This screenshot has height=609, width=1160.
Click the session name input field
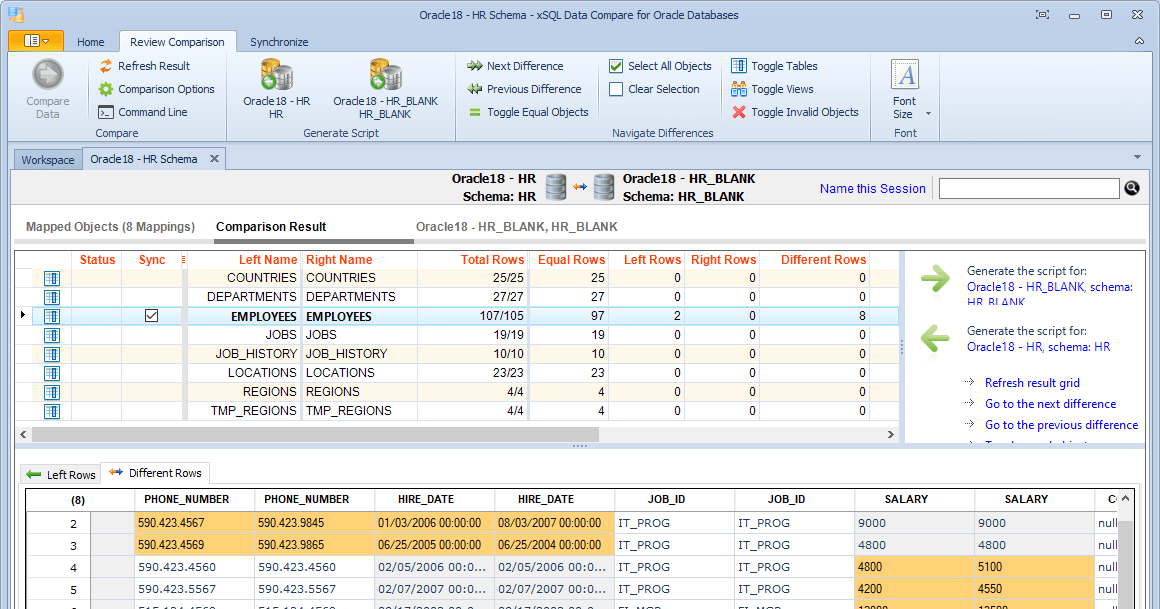point(1029,187)
